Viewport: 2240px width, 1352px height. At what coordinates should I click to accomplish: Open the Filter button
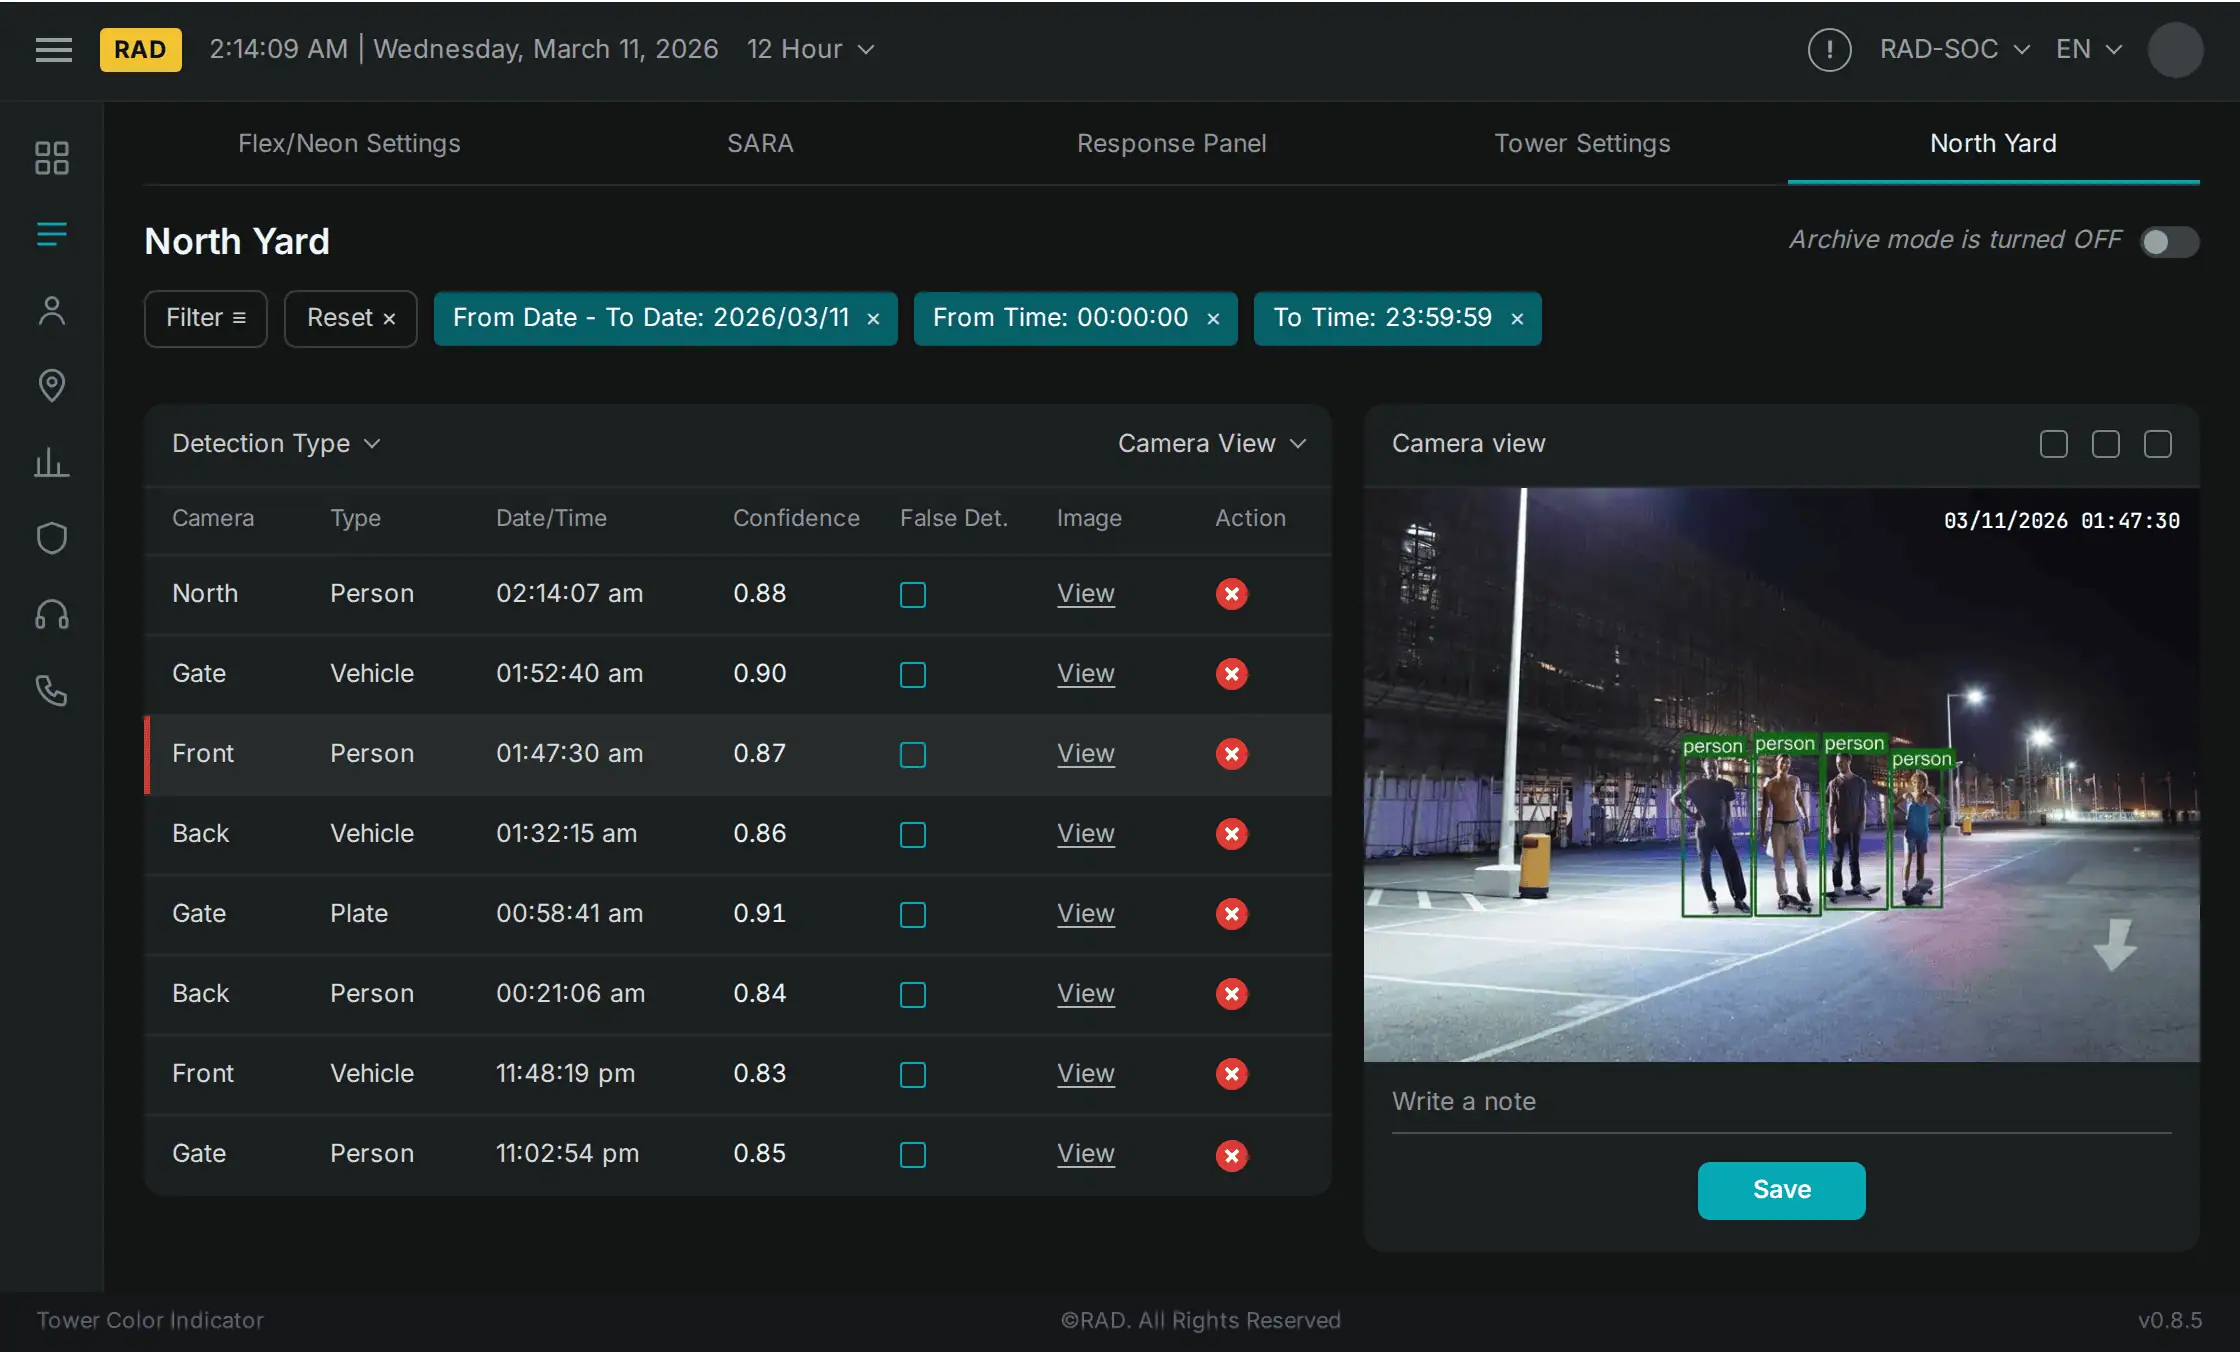tap(206, 319)
